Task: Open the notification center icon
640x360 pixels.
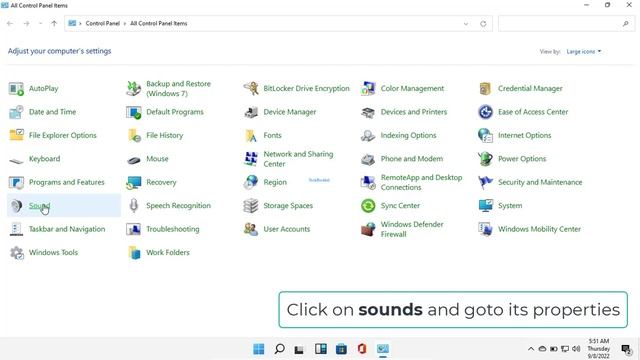Action: coord(626,349)
